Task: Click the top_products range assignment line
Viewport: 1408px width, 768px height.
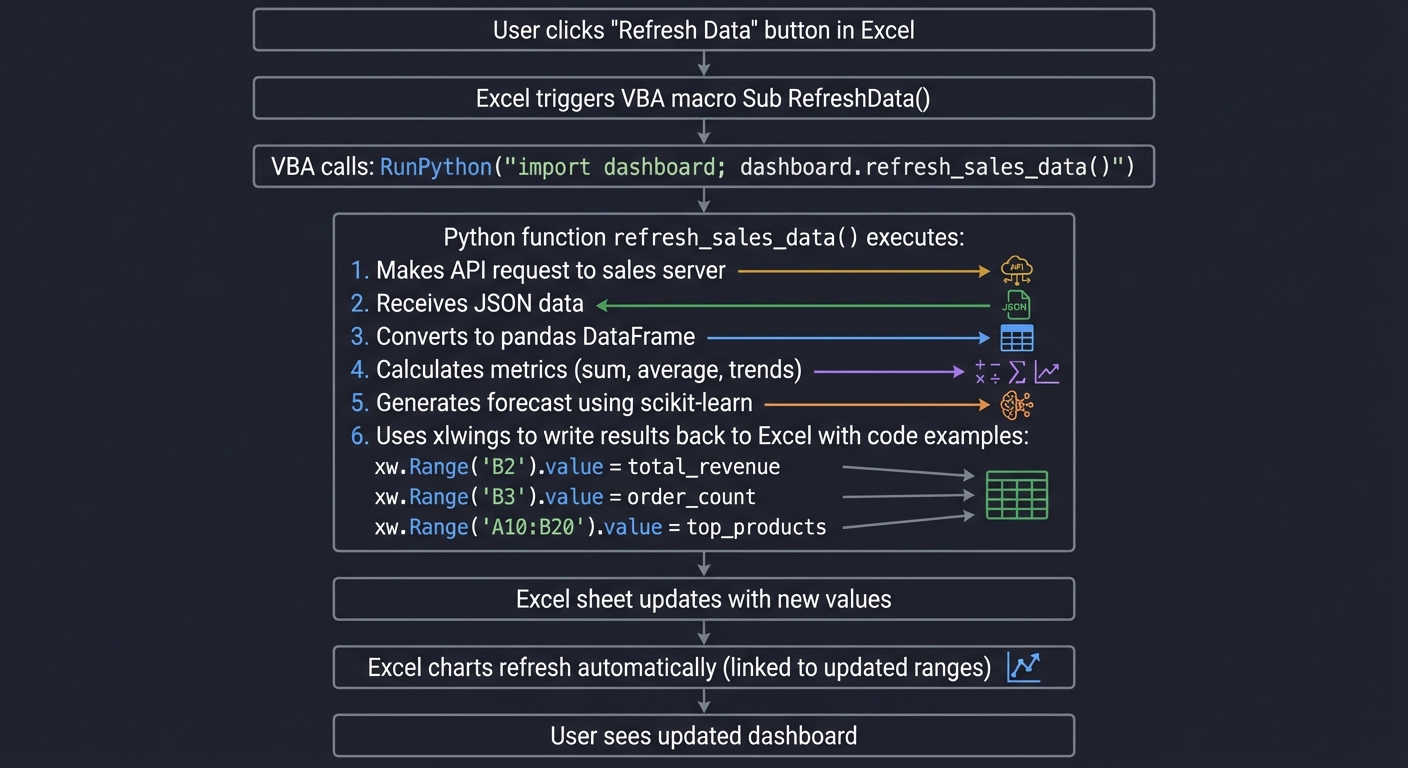Action: pyautogui.click(x=600, y=526)
